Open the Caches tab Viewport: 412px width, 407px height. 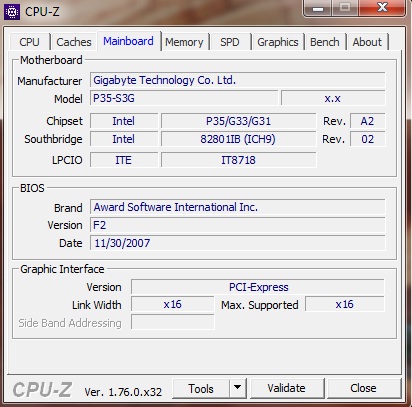(74, 42)
